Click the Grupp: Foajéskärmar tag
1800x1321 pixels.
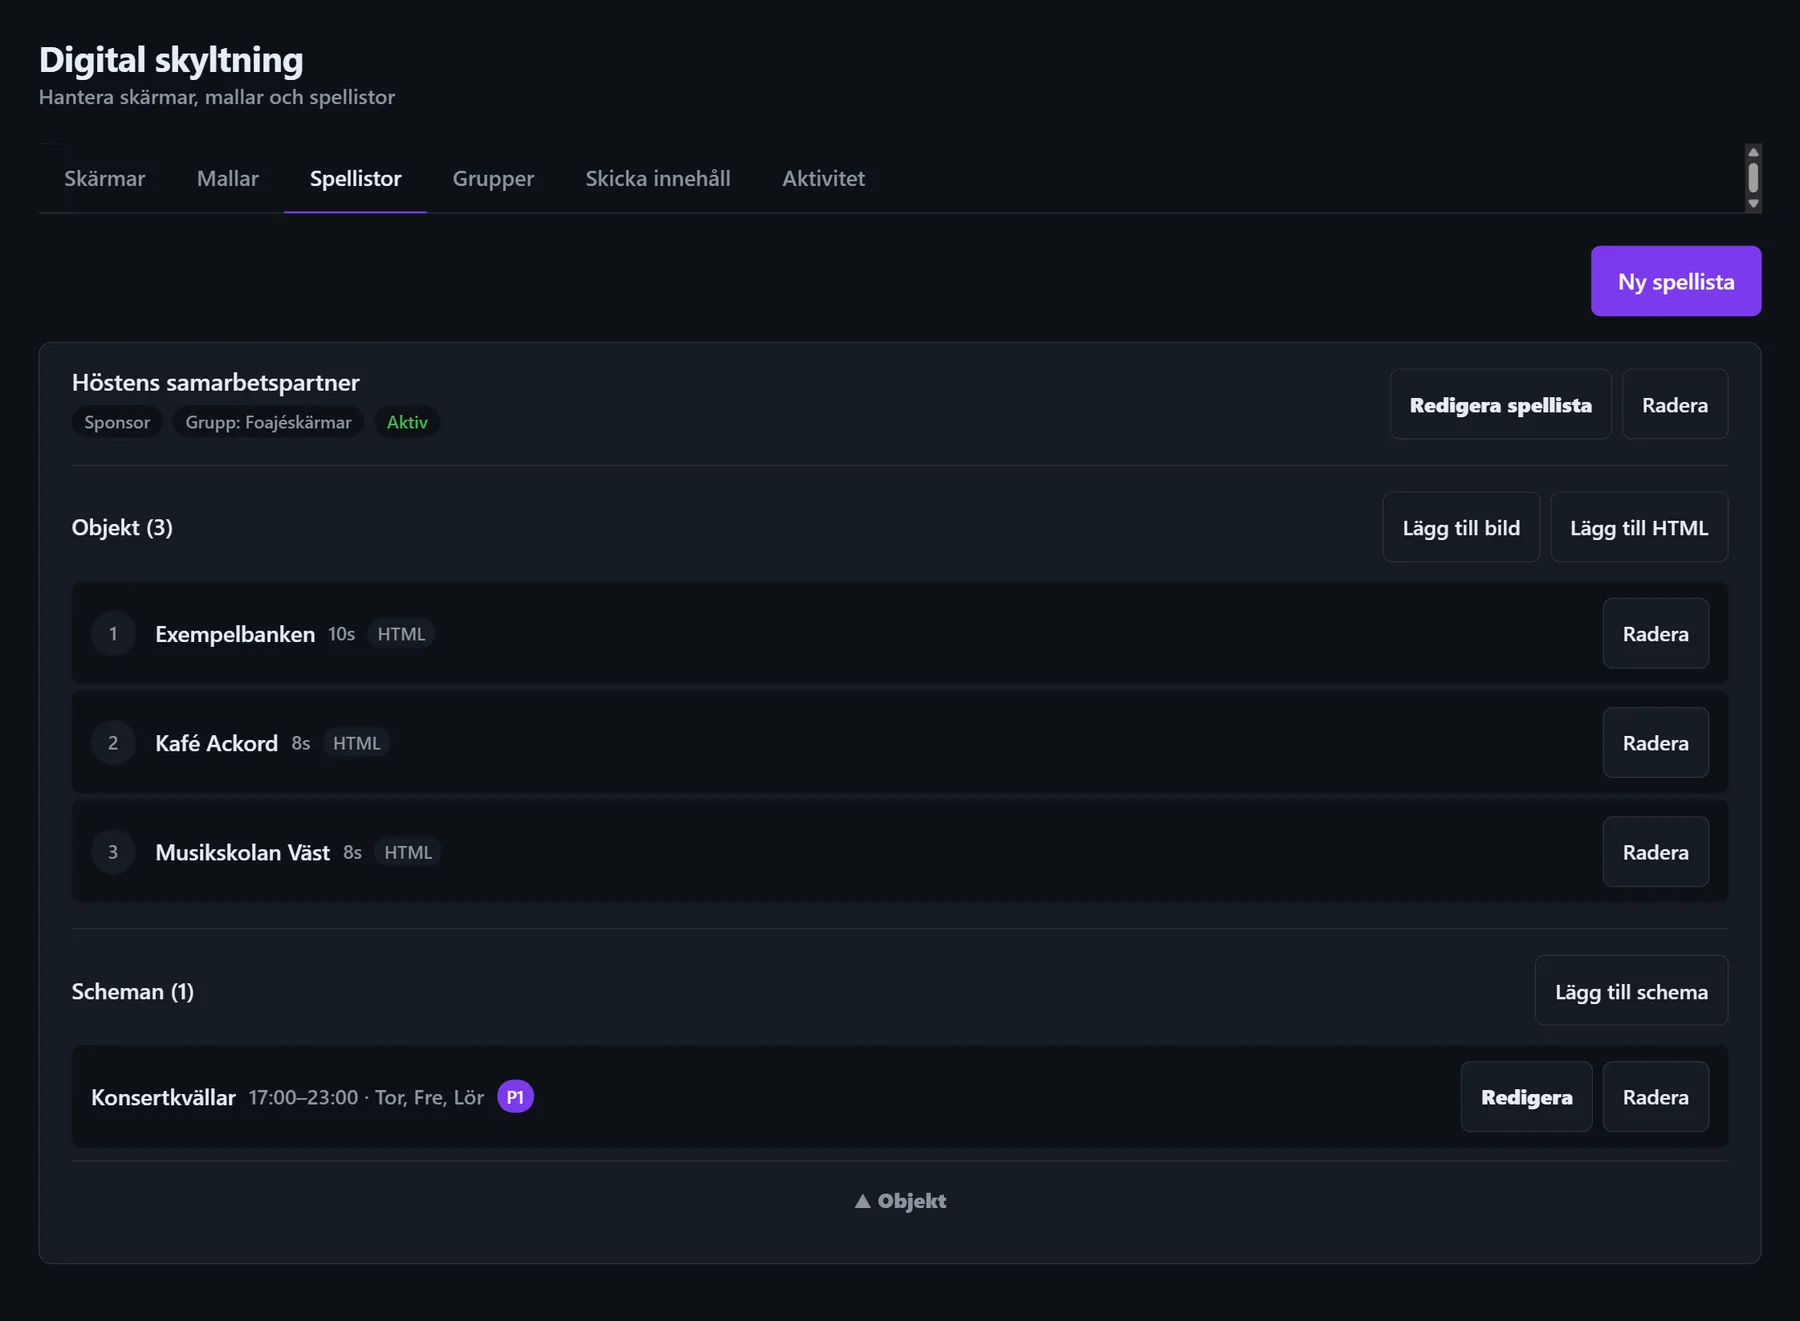click(268, 422)
